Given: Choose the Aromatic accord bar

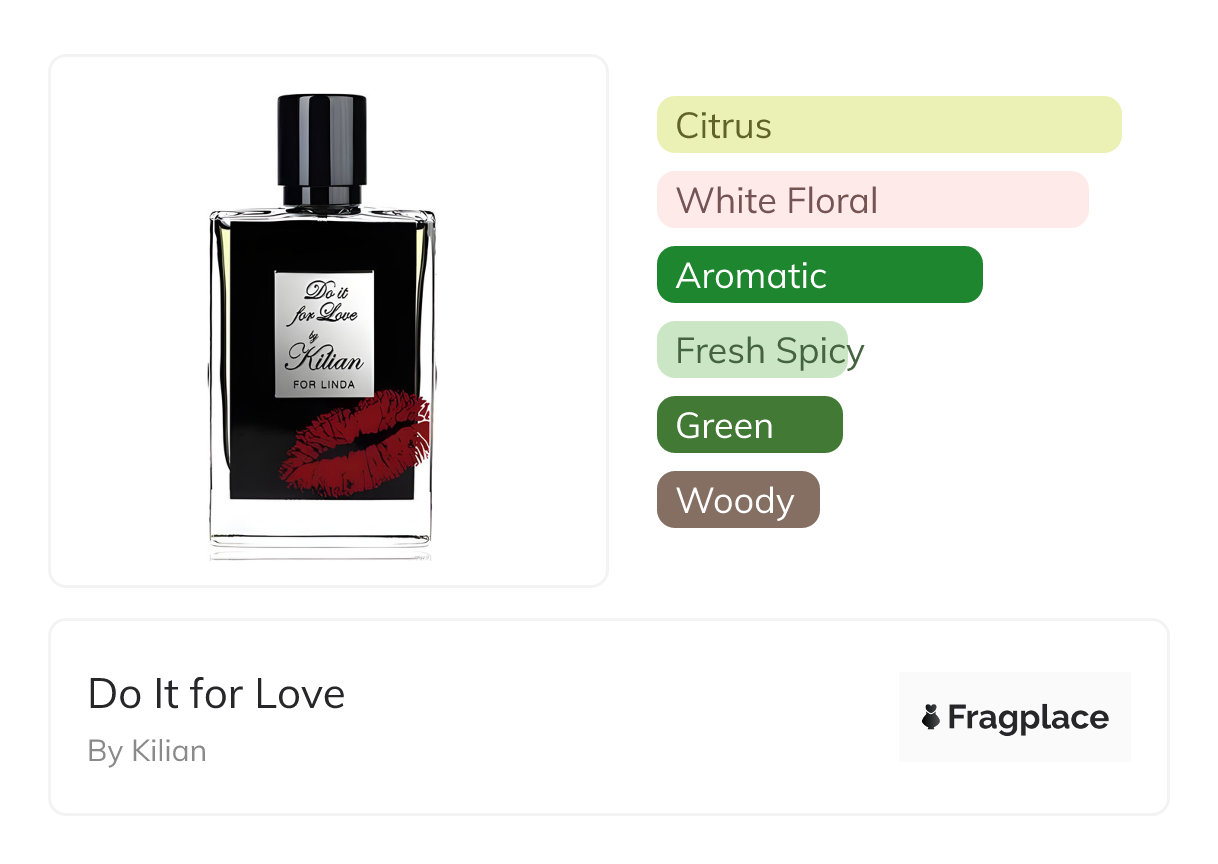Looking at the screenshot, I should pos(820,275).
